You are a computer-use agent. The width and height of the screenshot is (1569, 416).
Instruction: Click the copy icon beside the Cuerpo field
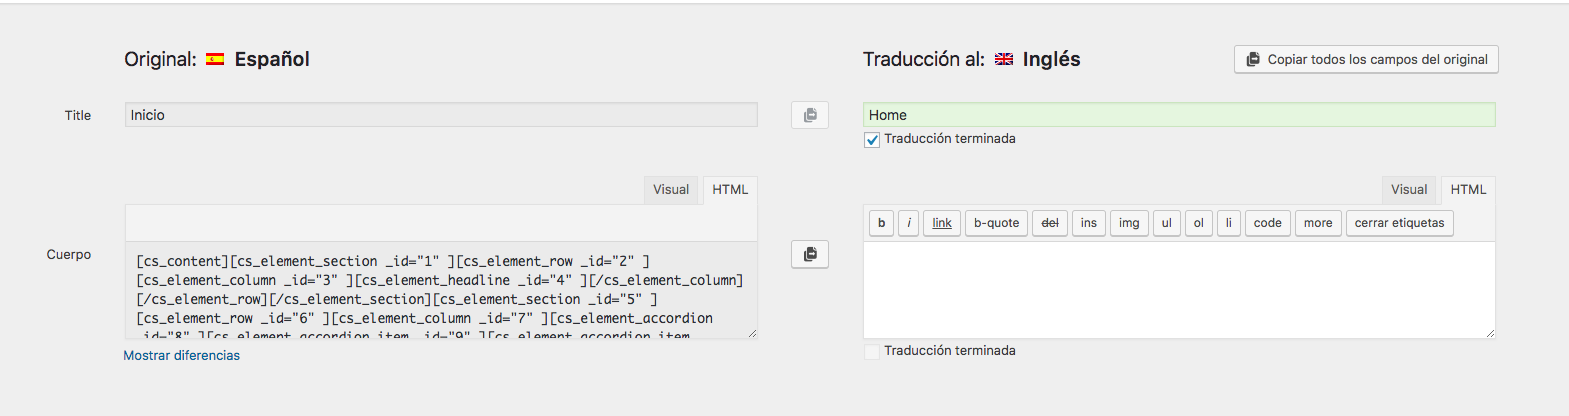point(810,254)
